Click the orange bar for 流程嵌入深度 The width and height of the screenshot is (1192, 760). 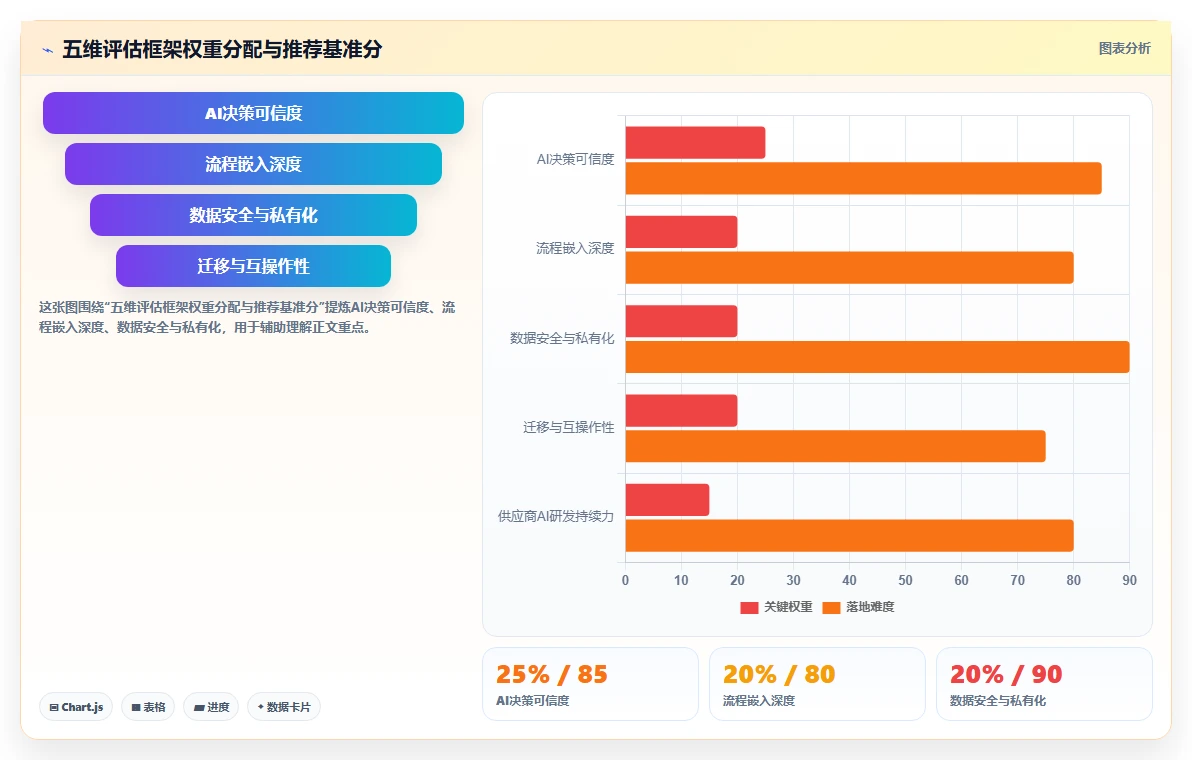point(849,268)
